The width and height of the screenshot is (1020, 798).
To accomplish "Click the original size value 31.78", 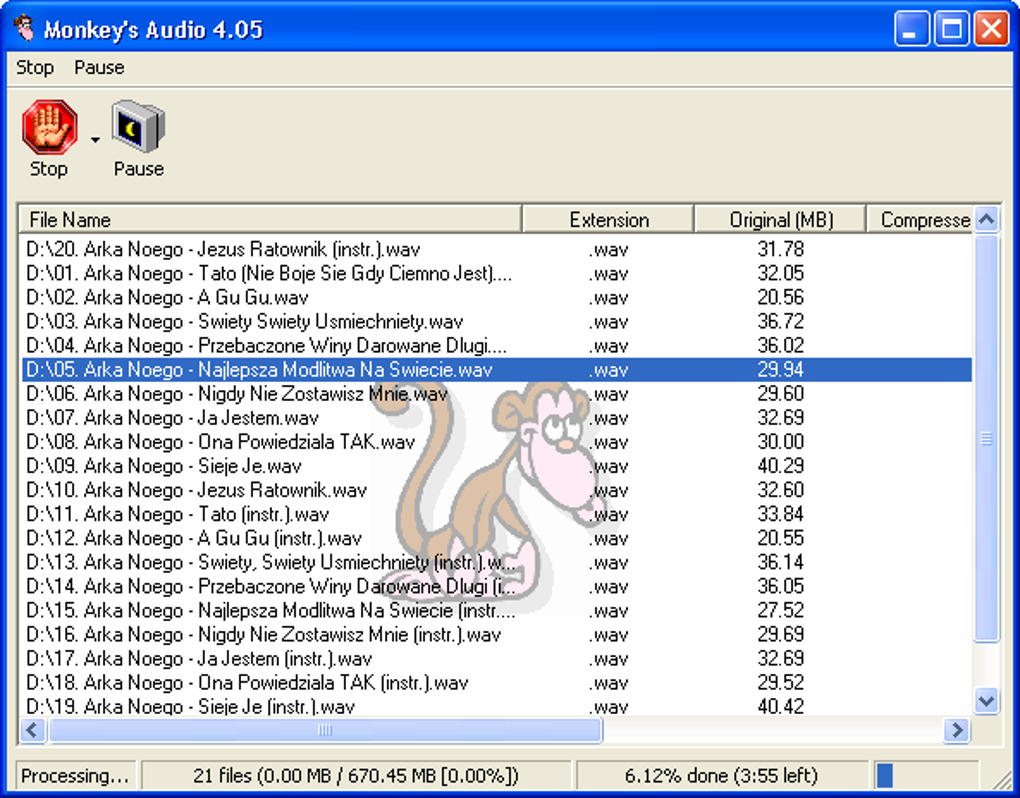I will [781, 249].
